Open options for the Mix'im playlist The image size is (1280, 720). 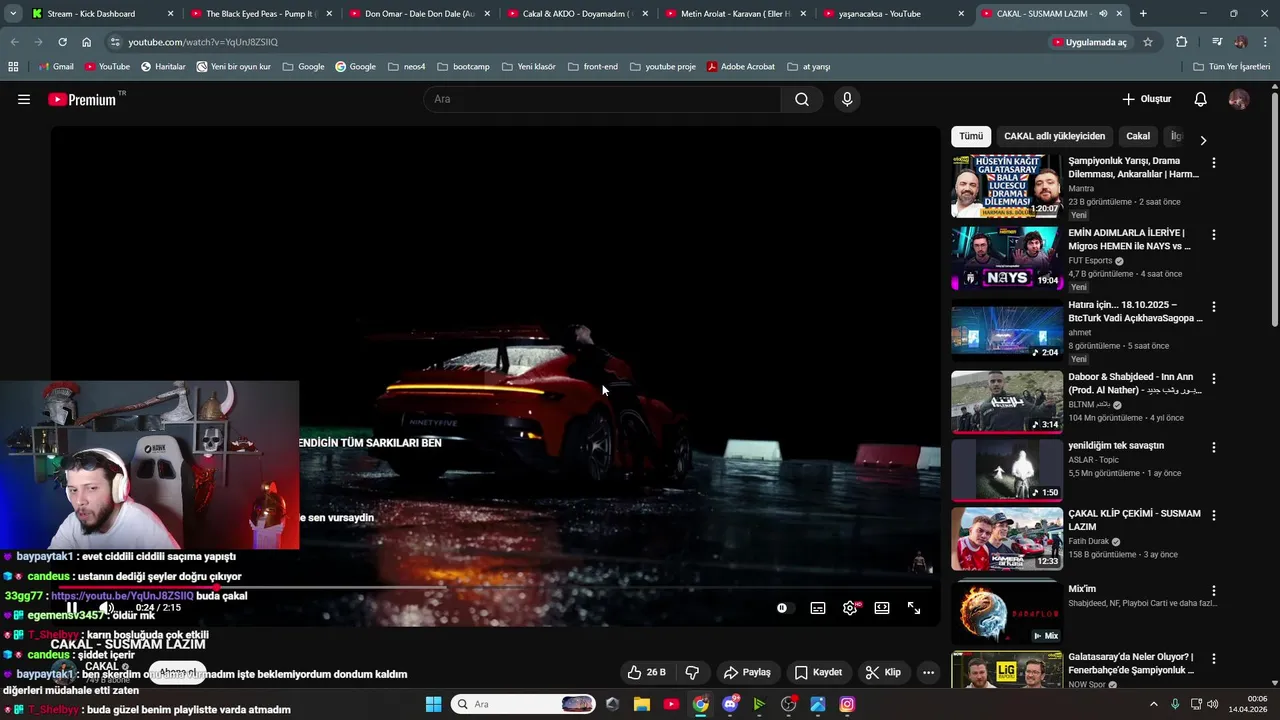point(1214,590)
